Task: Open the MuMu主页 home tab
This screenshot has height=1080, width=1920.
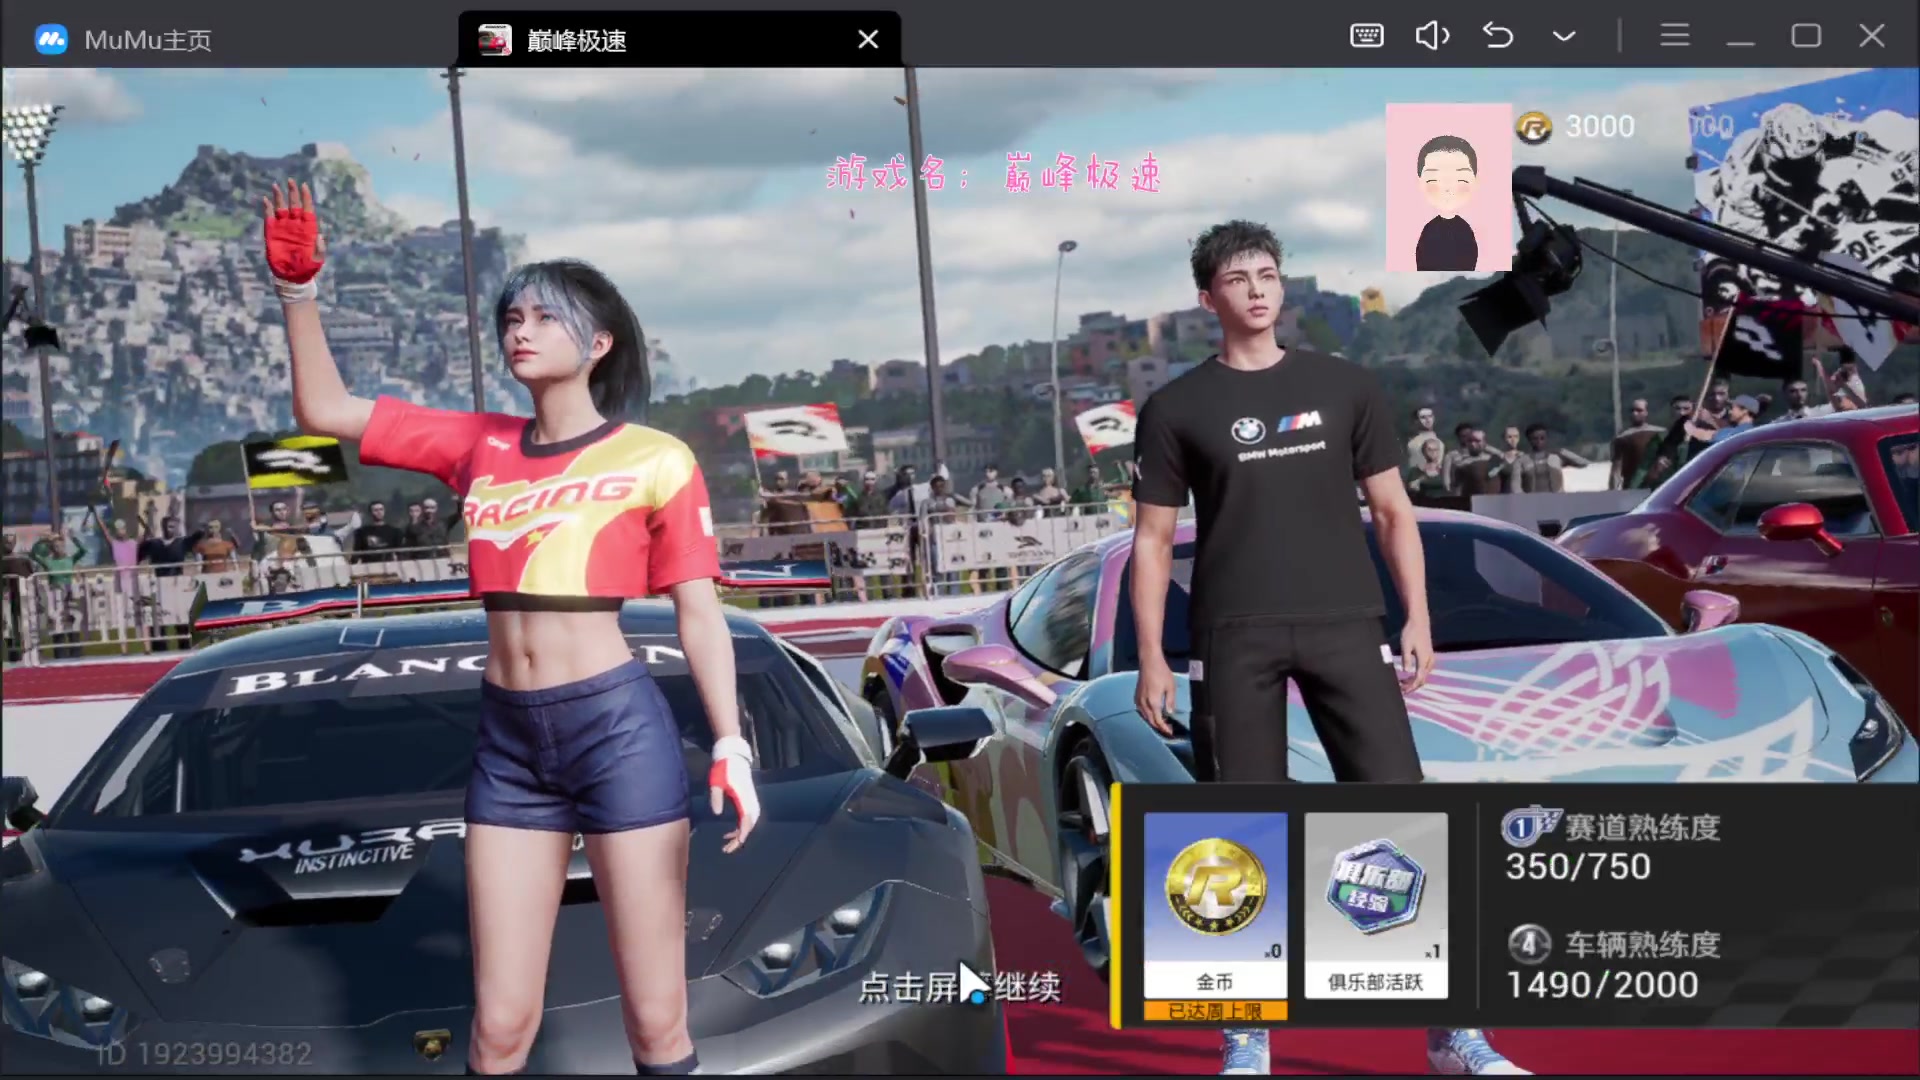Action: (x=124, y=39)
